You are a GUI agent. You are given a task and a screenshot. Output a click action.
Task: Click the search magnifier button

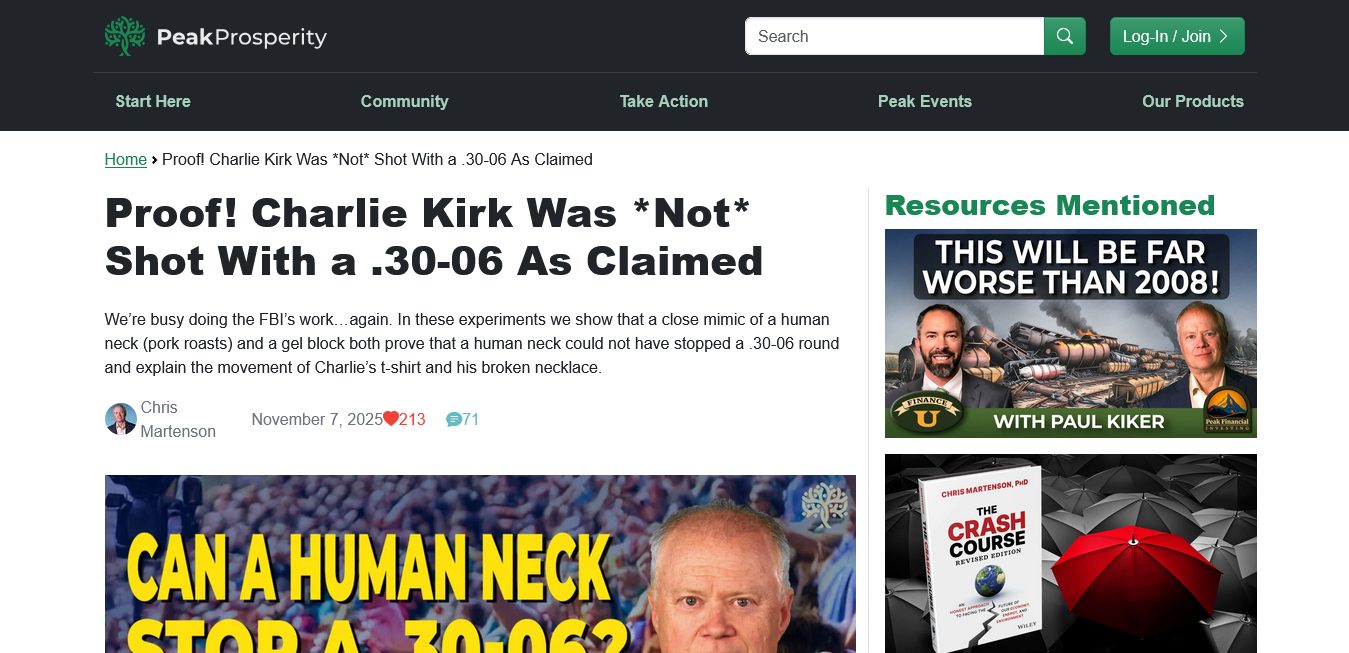click(1065, 36)
